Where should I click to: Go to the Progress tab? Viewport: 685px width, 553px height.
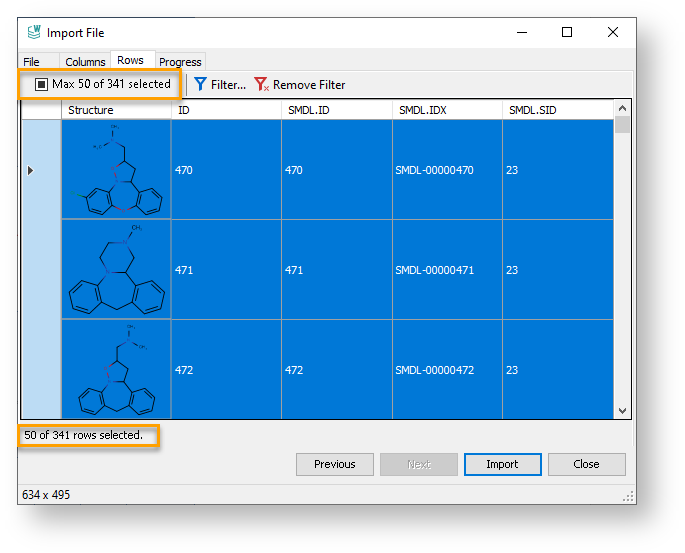coord(180,62)
